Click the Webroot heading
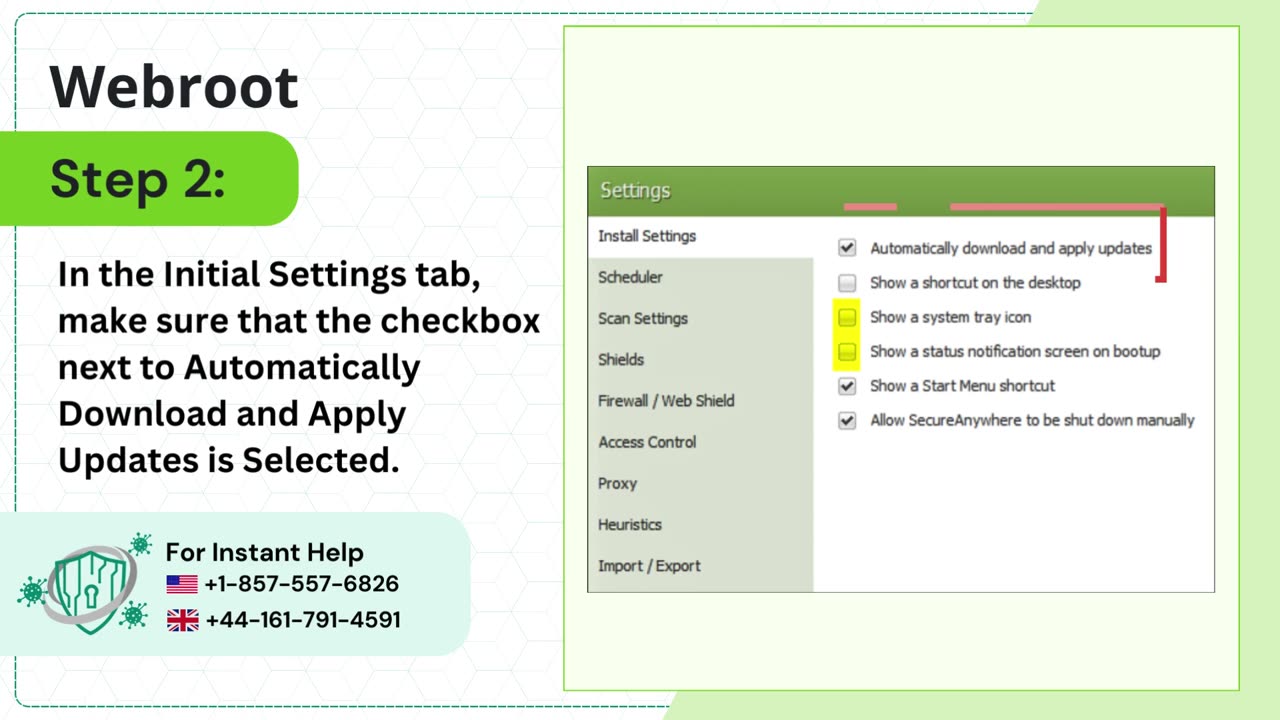Image resolution: width=1280 pixels, height=720 pixels. (174, 87)
